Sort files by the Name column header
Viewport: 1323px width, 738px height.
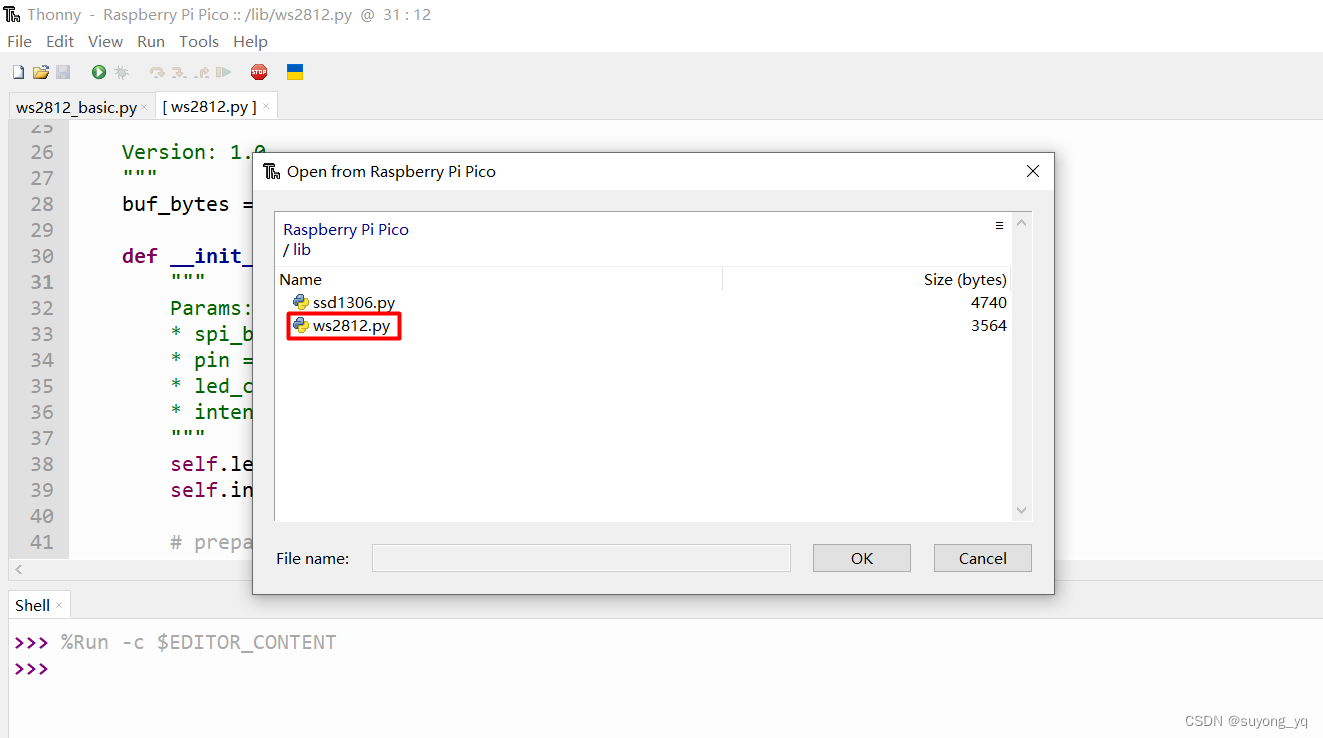[x=499, y=279]
